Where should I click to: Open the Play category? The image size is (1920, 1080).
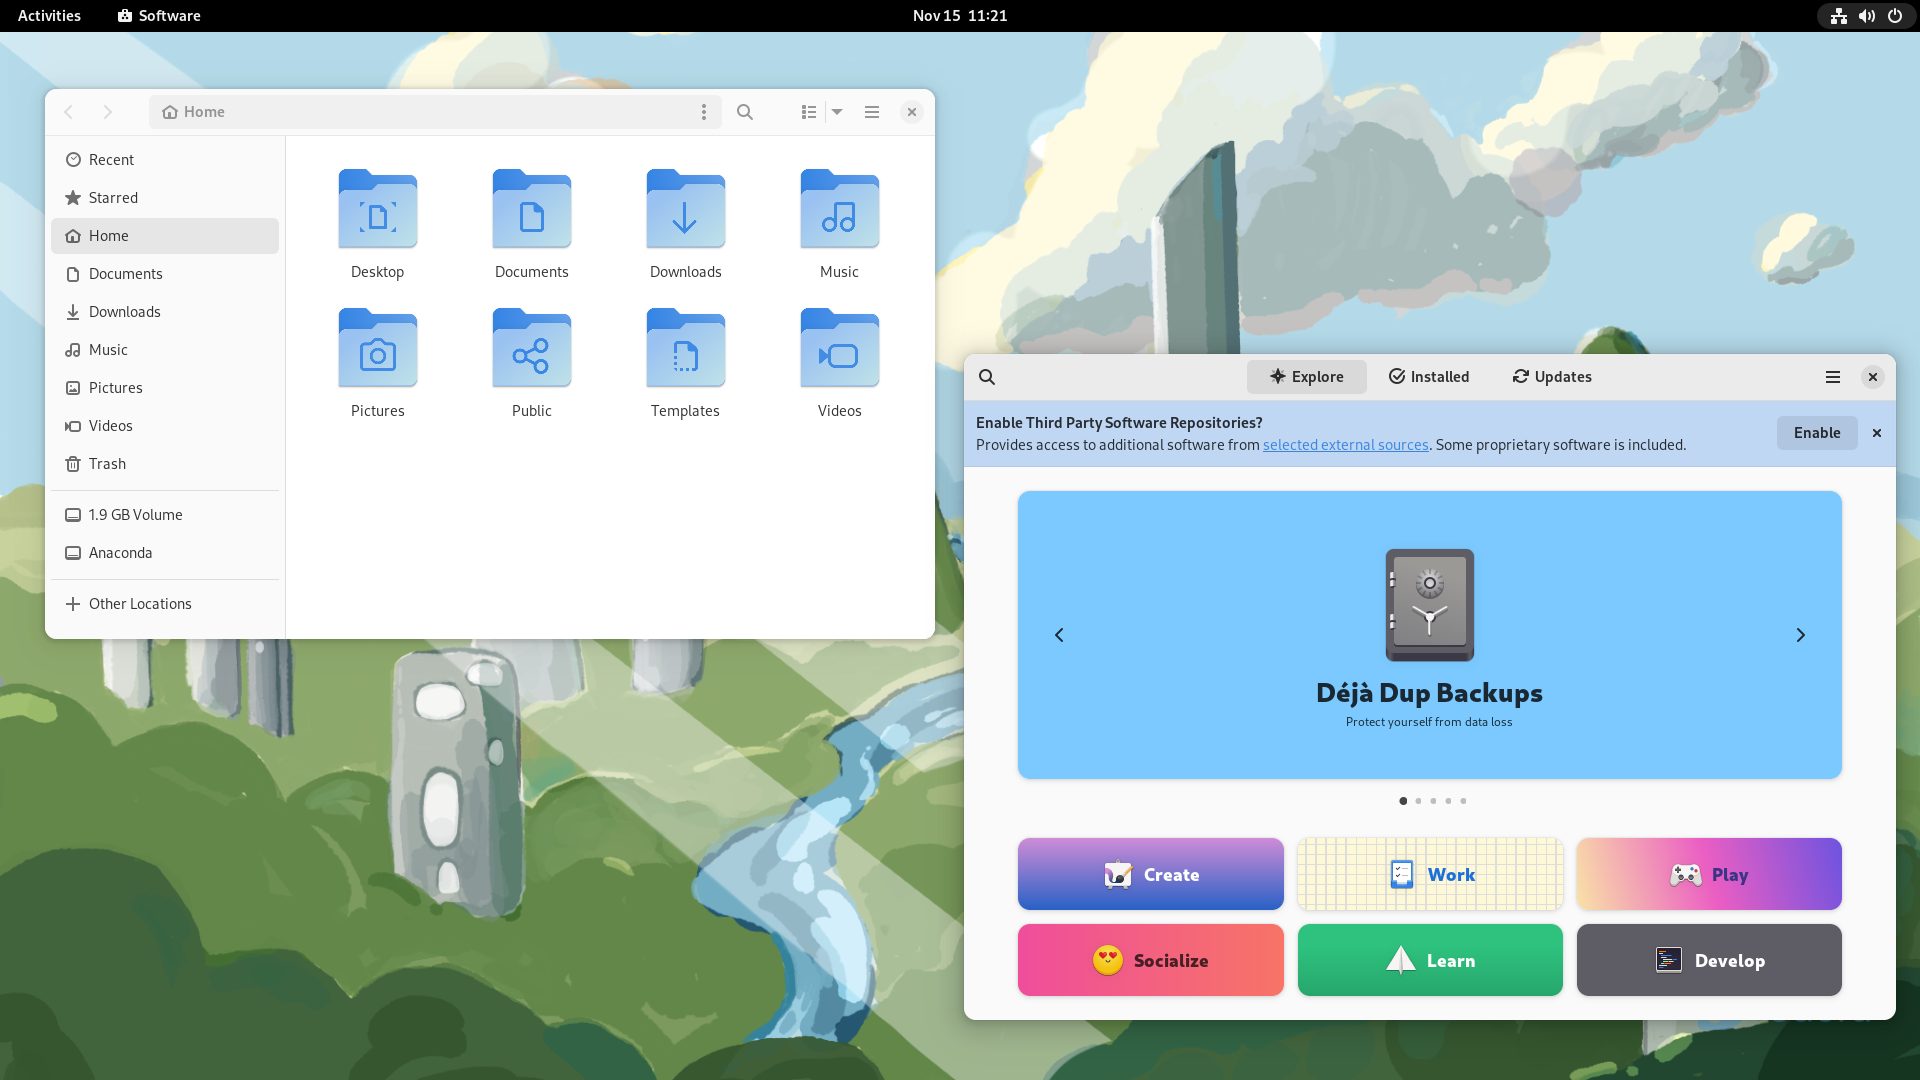(x=1709, y=874)
